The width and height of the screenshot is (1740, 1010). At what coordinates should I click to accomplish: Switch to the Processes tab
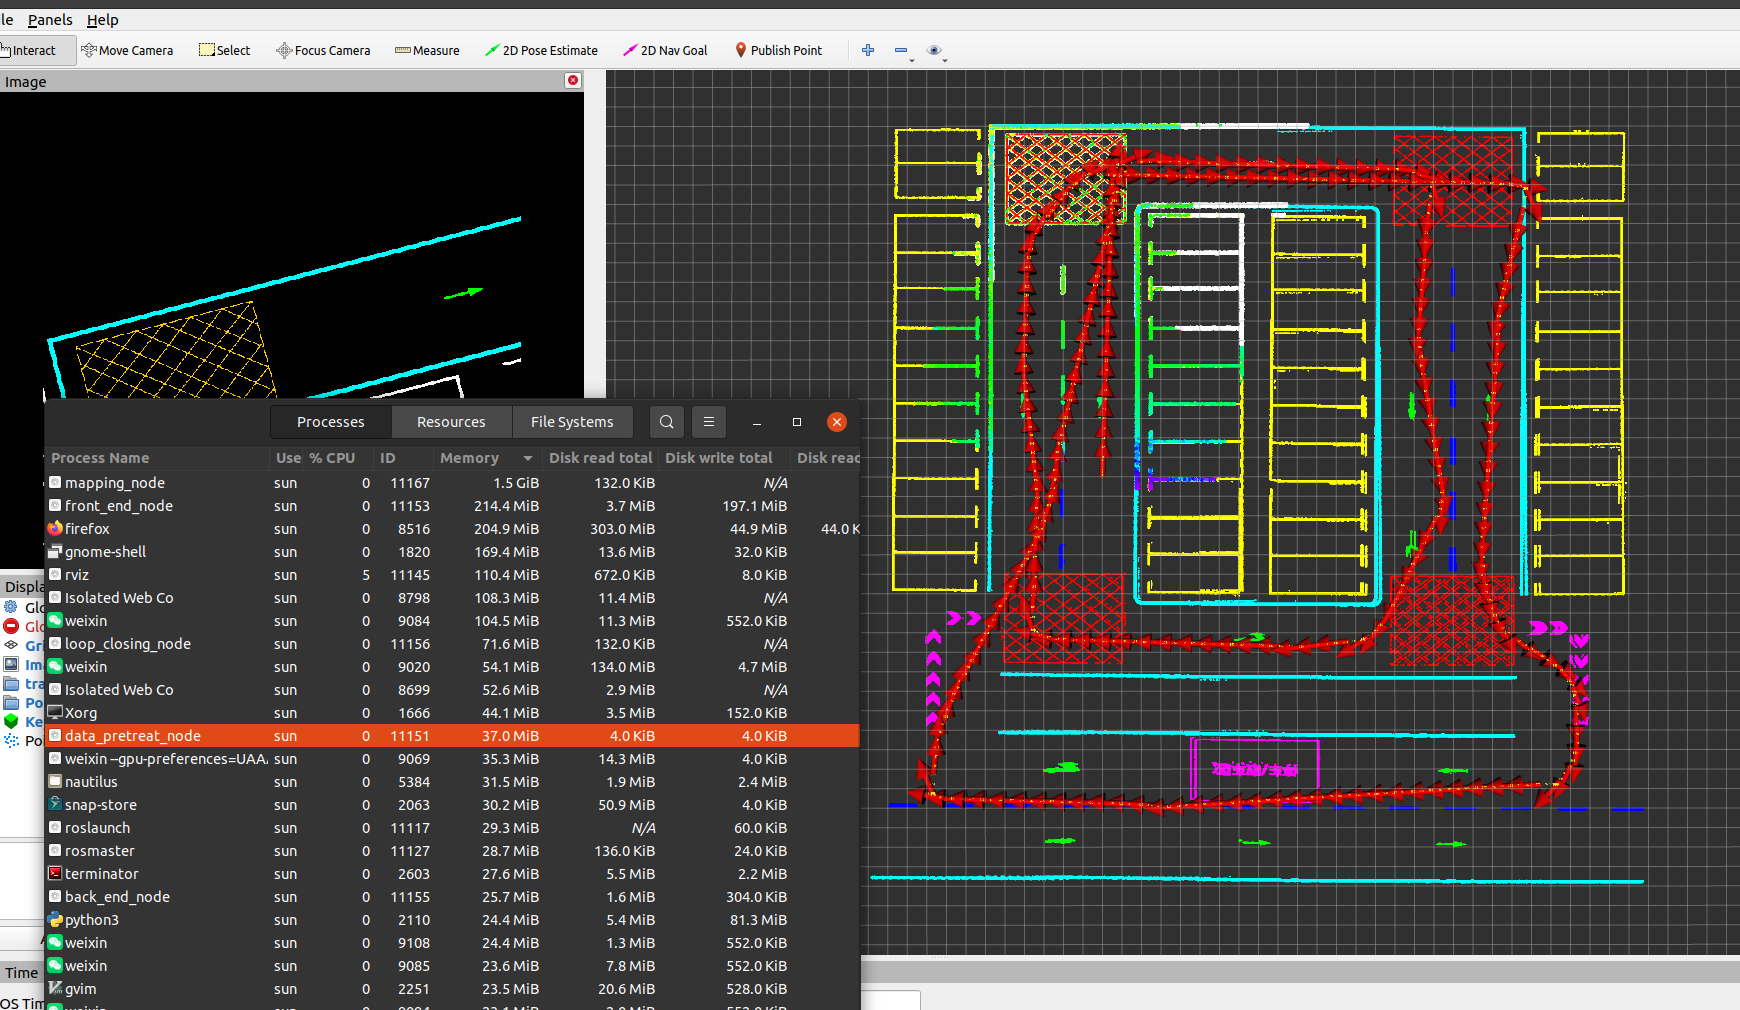click(331, 422)
